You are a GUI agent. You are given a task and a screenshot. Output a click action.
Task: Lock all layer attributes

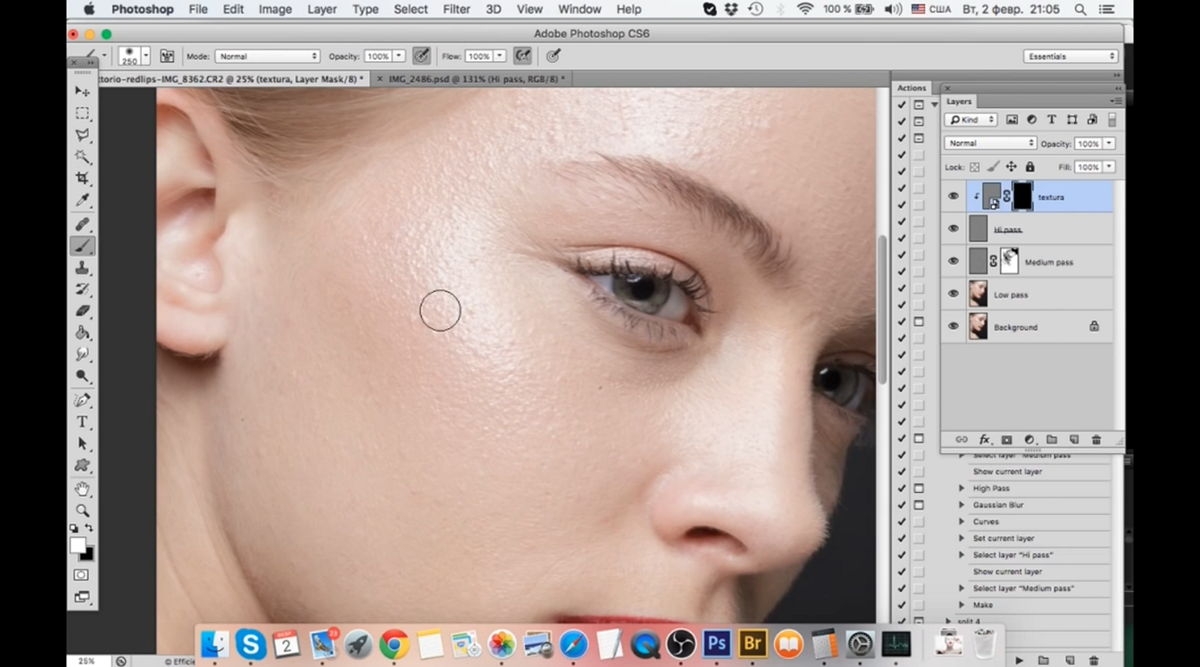coord(1029,167)
